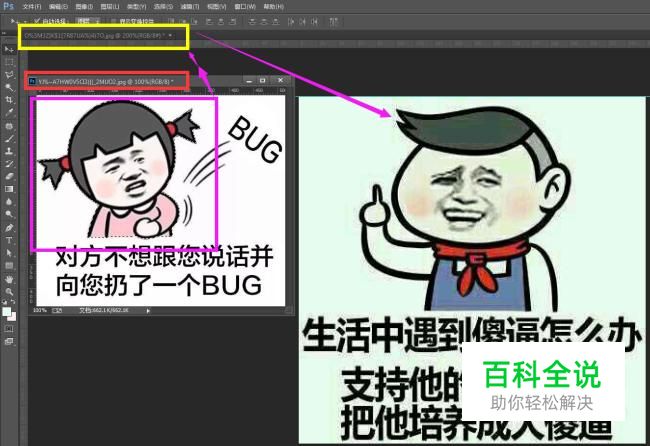This screenshot has width=650, height=446.
Task: Switch to the docked 200% document tab
Action: (x=95, y=36)
